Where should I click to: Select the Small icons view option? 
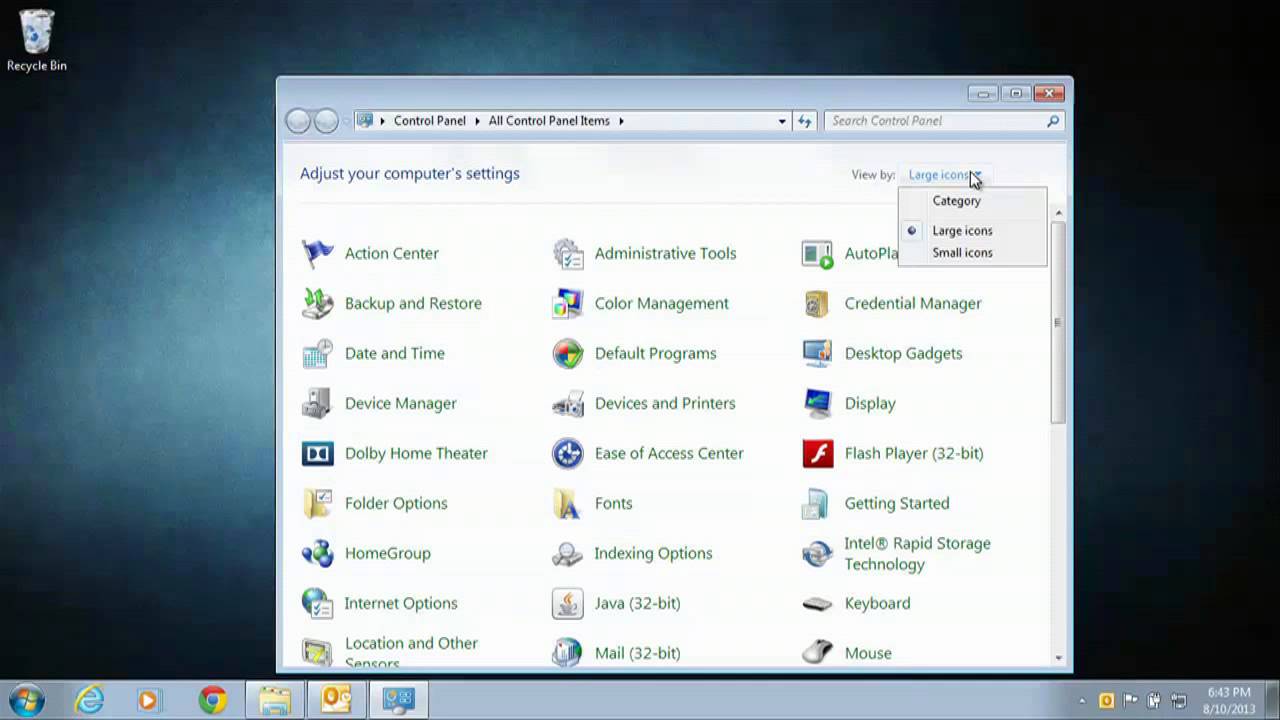[x=962, y=252]
